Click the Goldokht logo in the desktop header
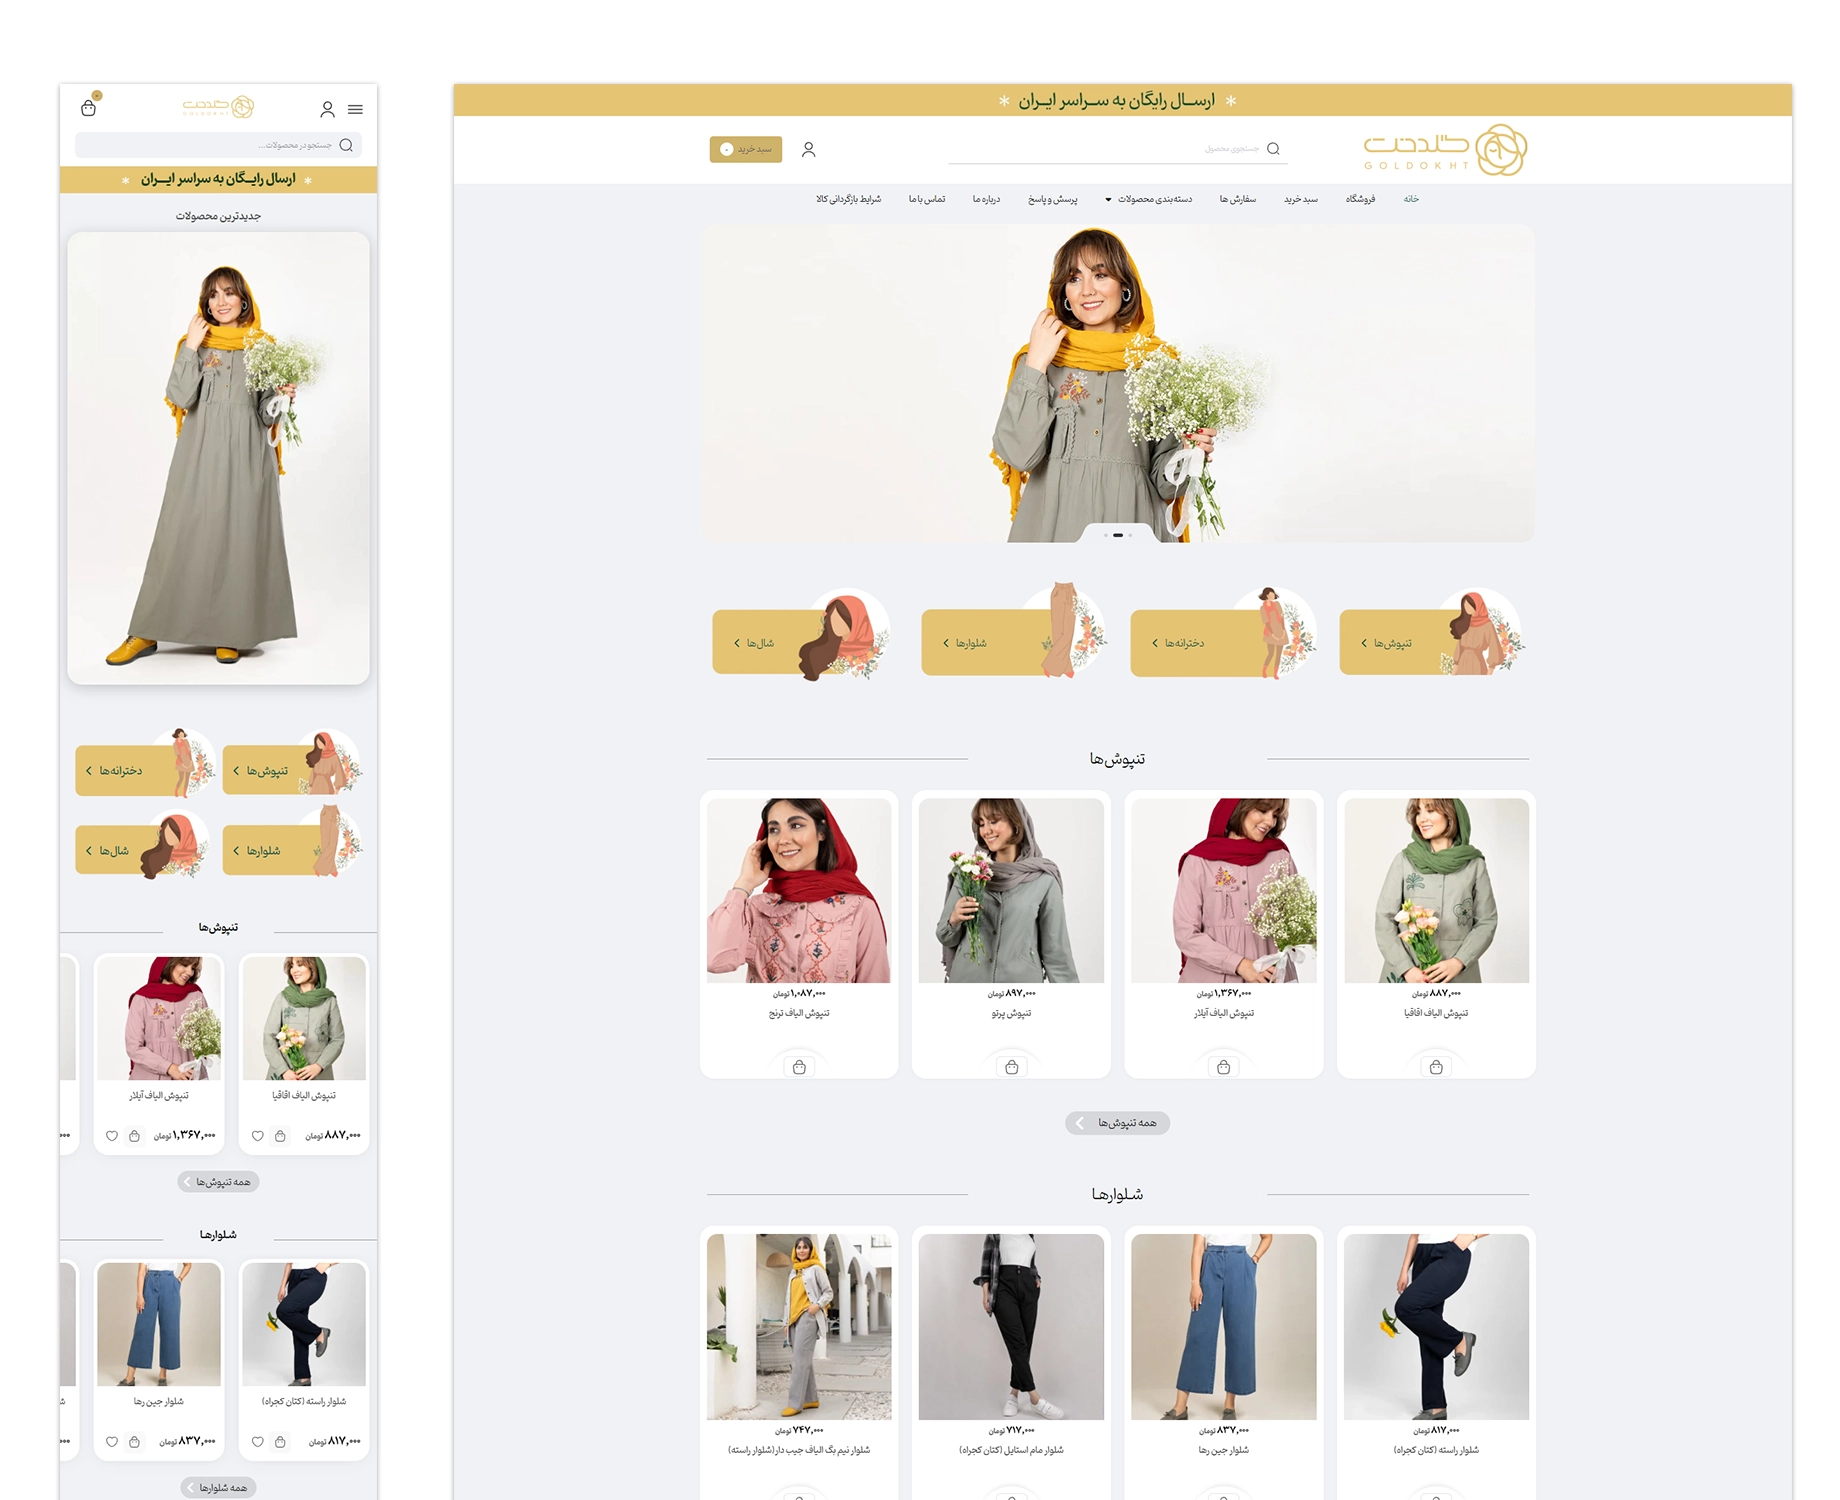 [x=1444, y=147]
